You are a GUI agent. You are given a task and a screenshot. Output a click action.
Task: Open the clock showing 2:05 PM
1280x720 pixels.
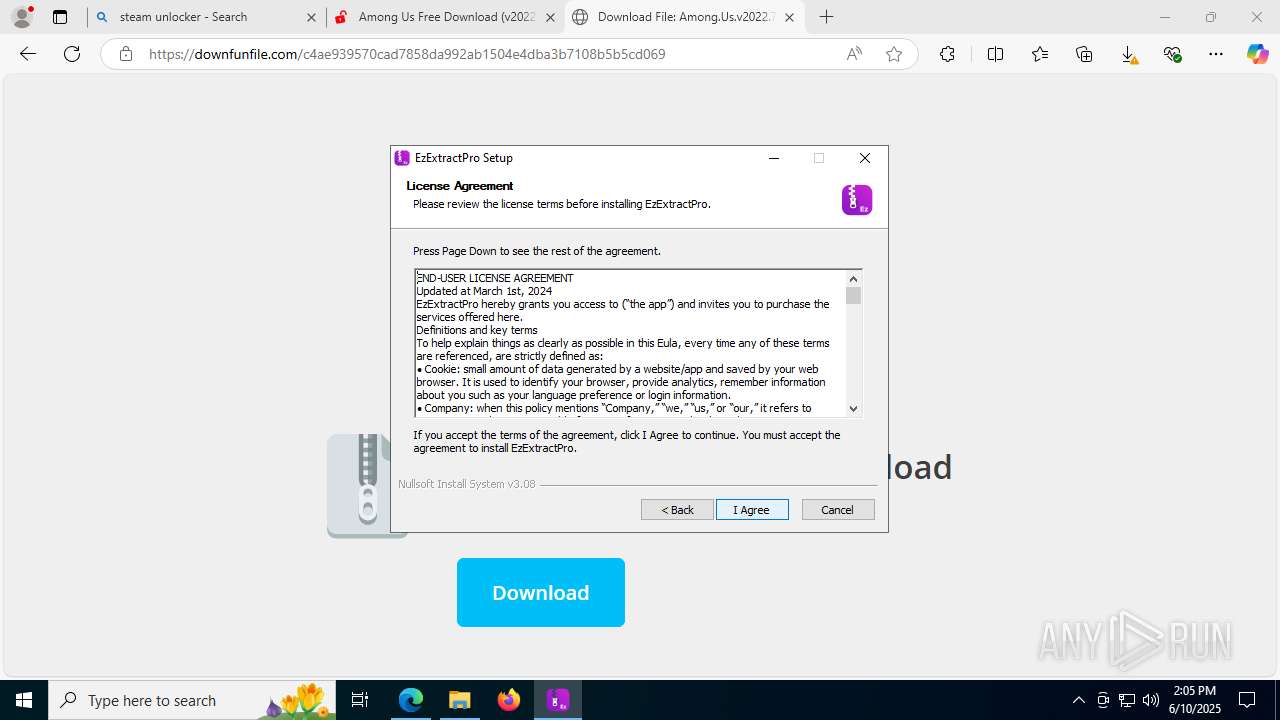pos(1193,700)
